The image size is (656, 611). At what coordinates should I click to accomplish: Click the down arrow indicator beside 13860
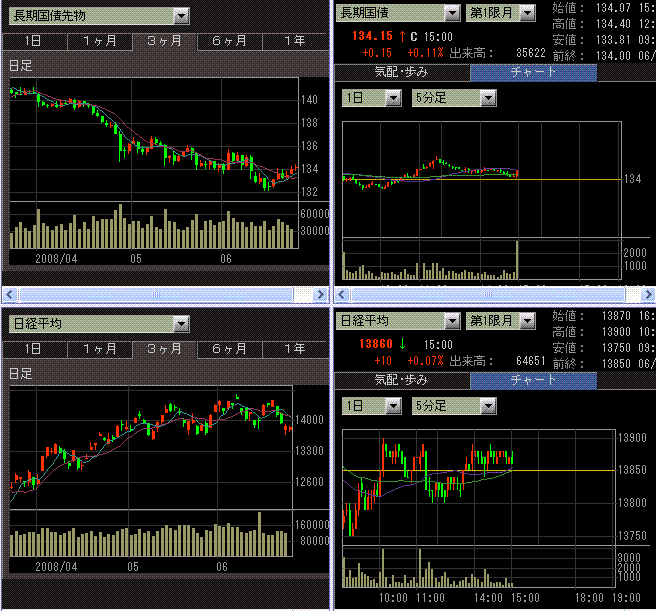(x=402, y=344)
